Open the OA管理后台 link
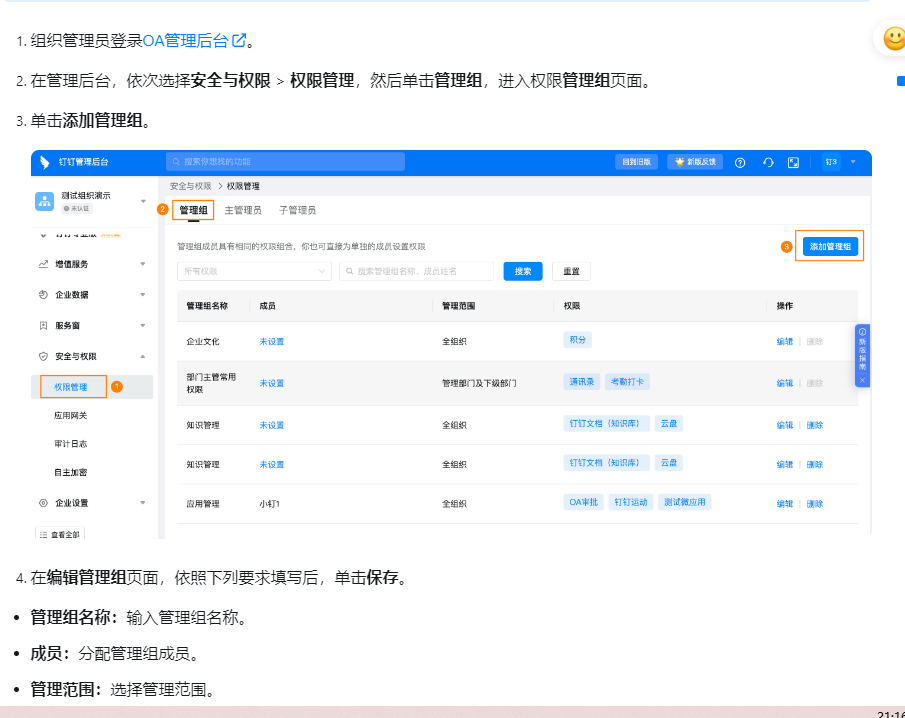The width and height of the screenshot is (905, 718). pyautogui.click(x=195, y=41)
